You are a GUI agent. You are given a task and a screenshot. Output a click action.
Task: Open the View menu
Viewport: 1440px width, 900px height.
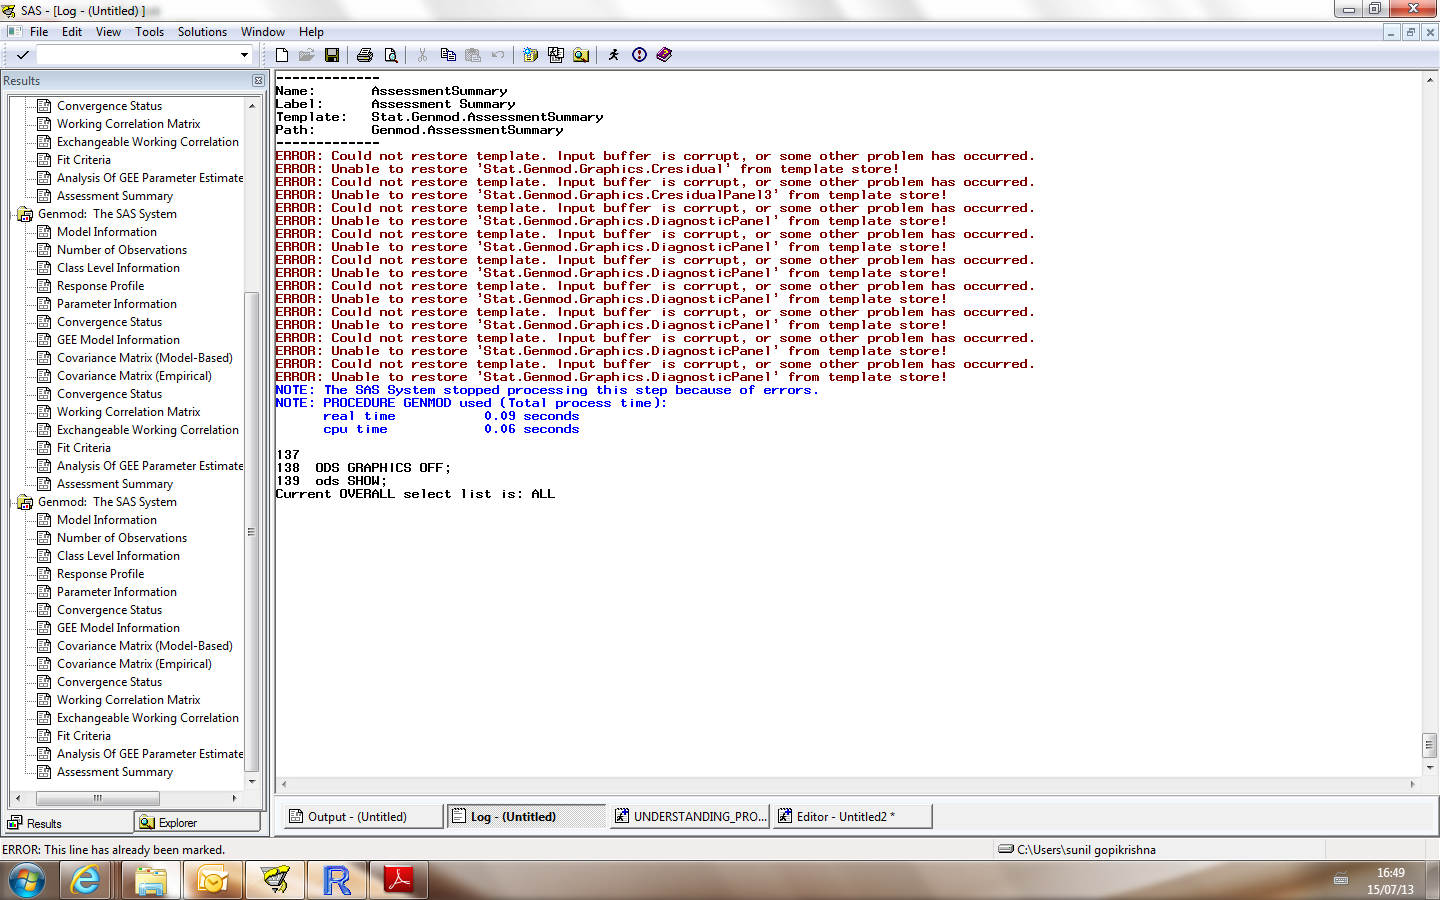(x=108, y=32)
